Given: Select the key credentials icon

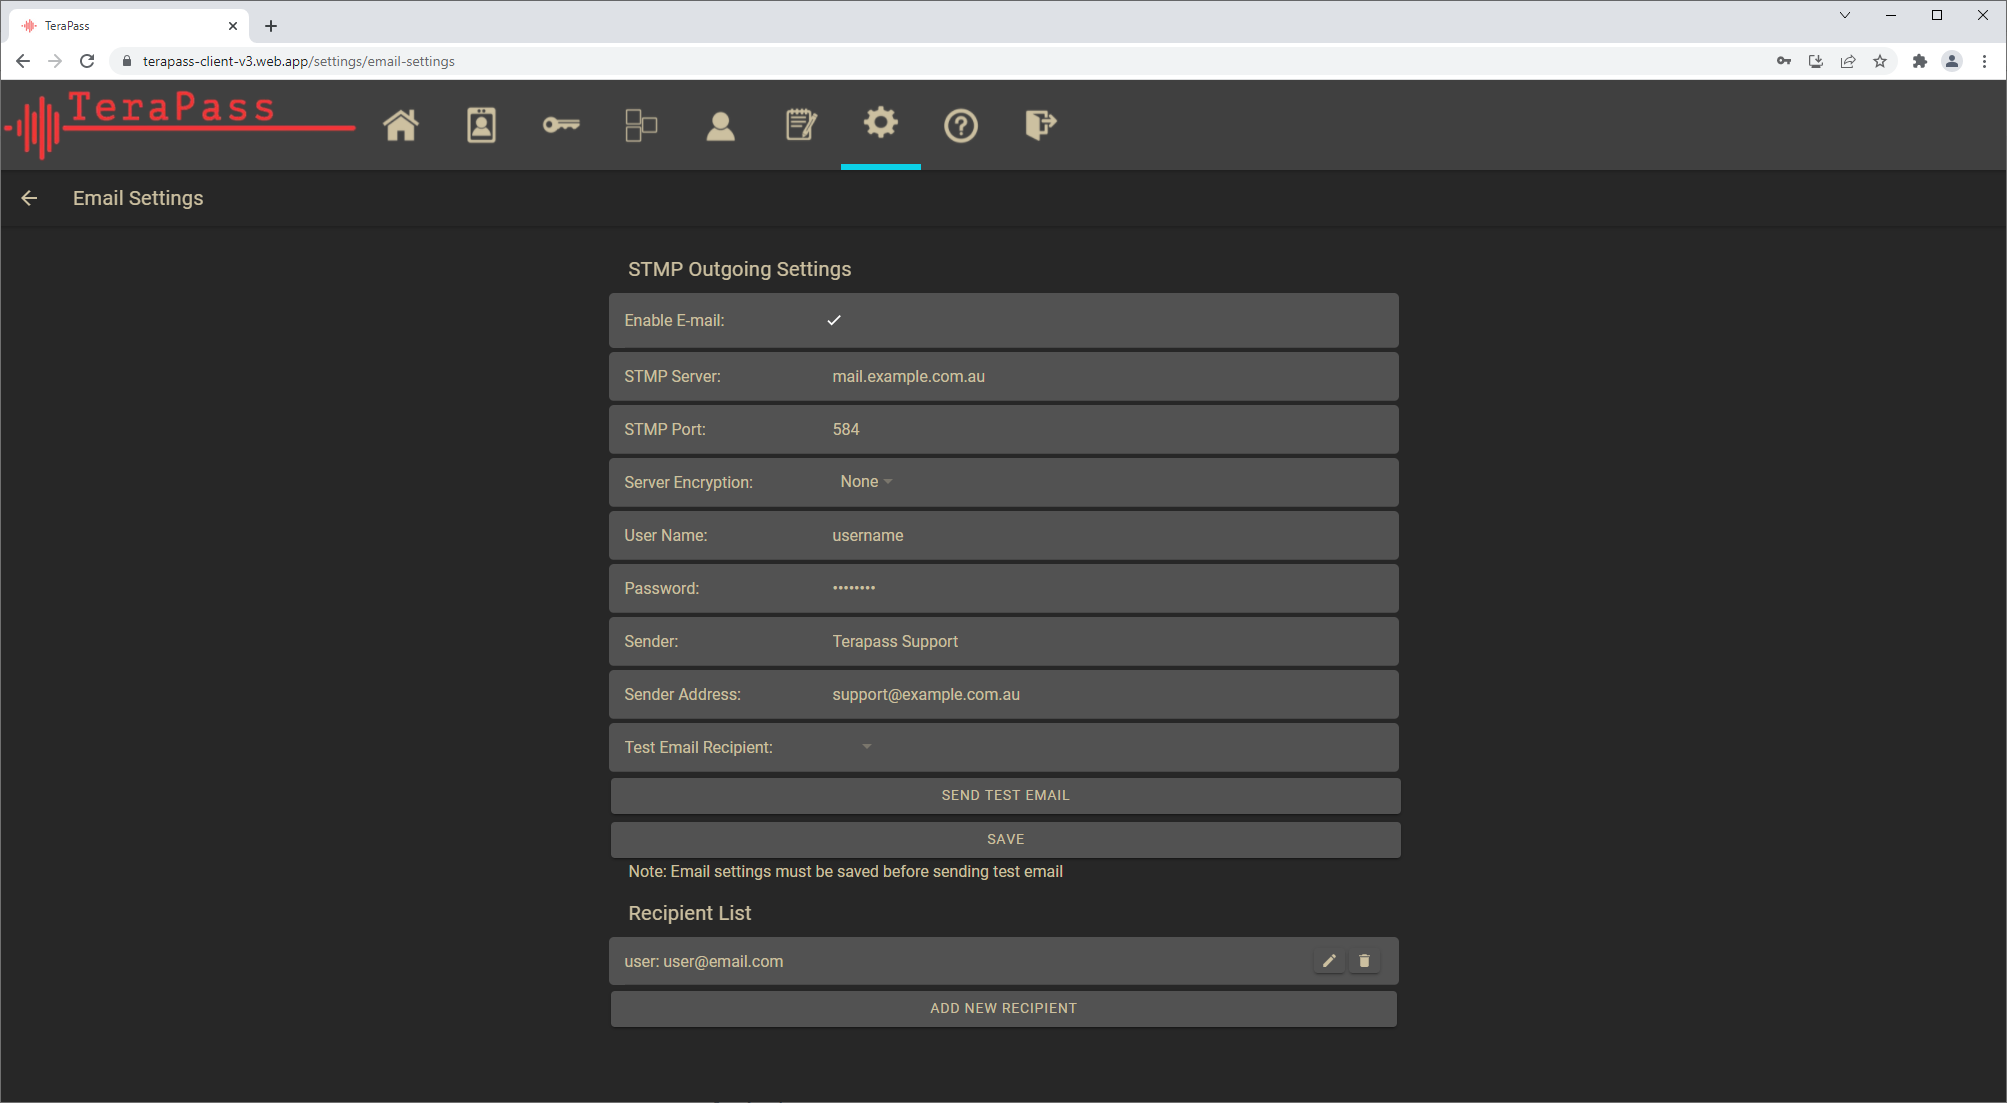Looking at the screenshot, I should point(561,125).
